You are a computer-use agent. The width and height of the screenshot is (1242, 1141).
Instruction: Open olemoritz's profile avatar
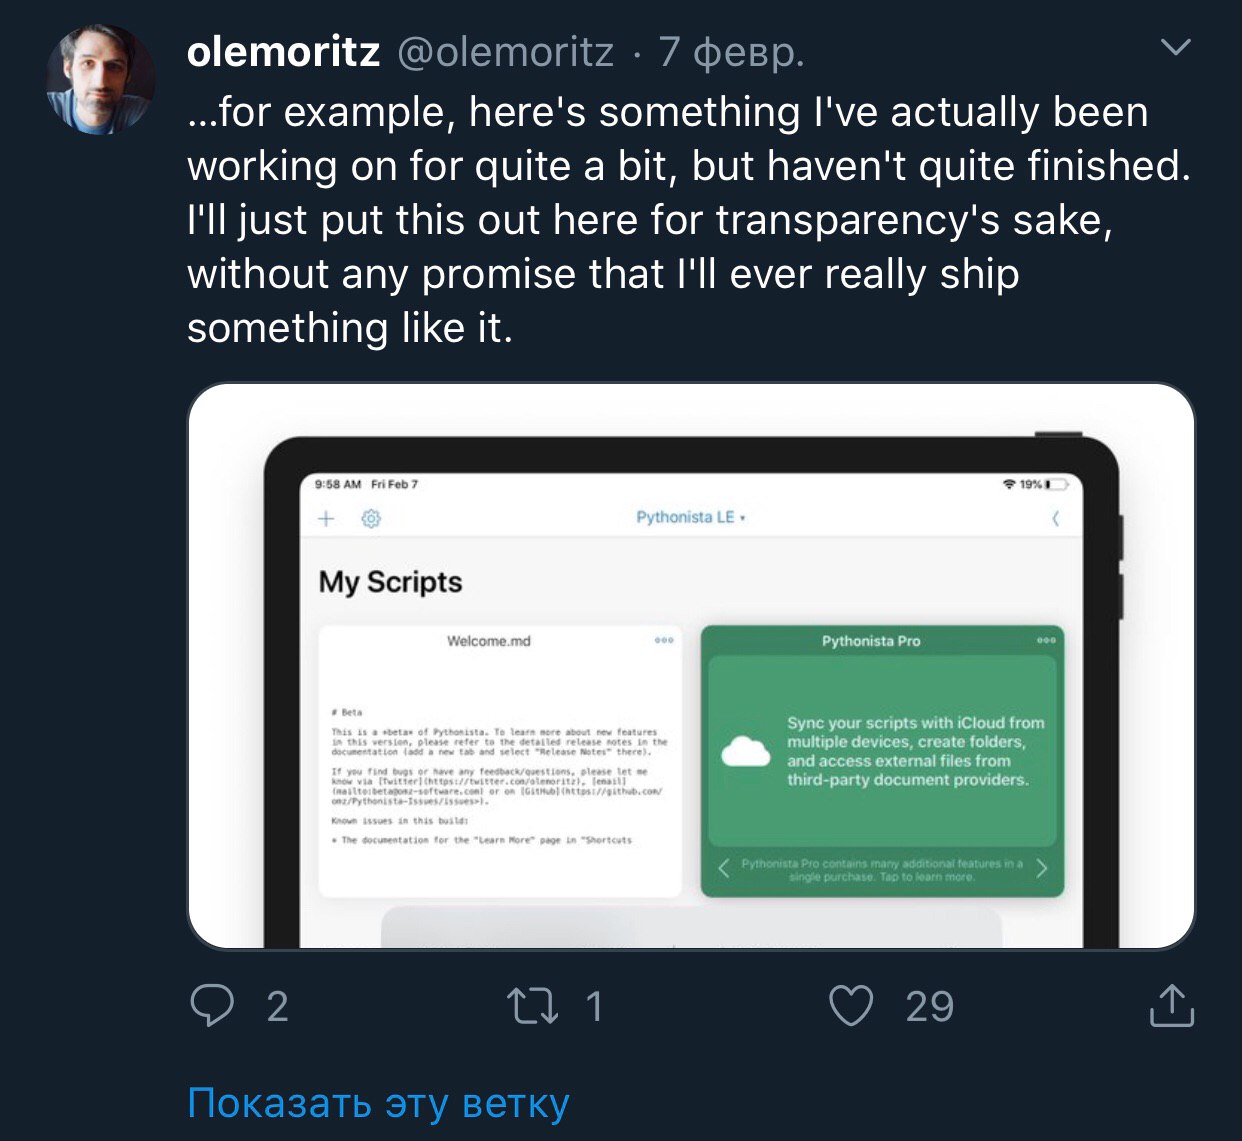click(100, 80)
